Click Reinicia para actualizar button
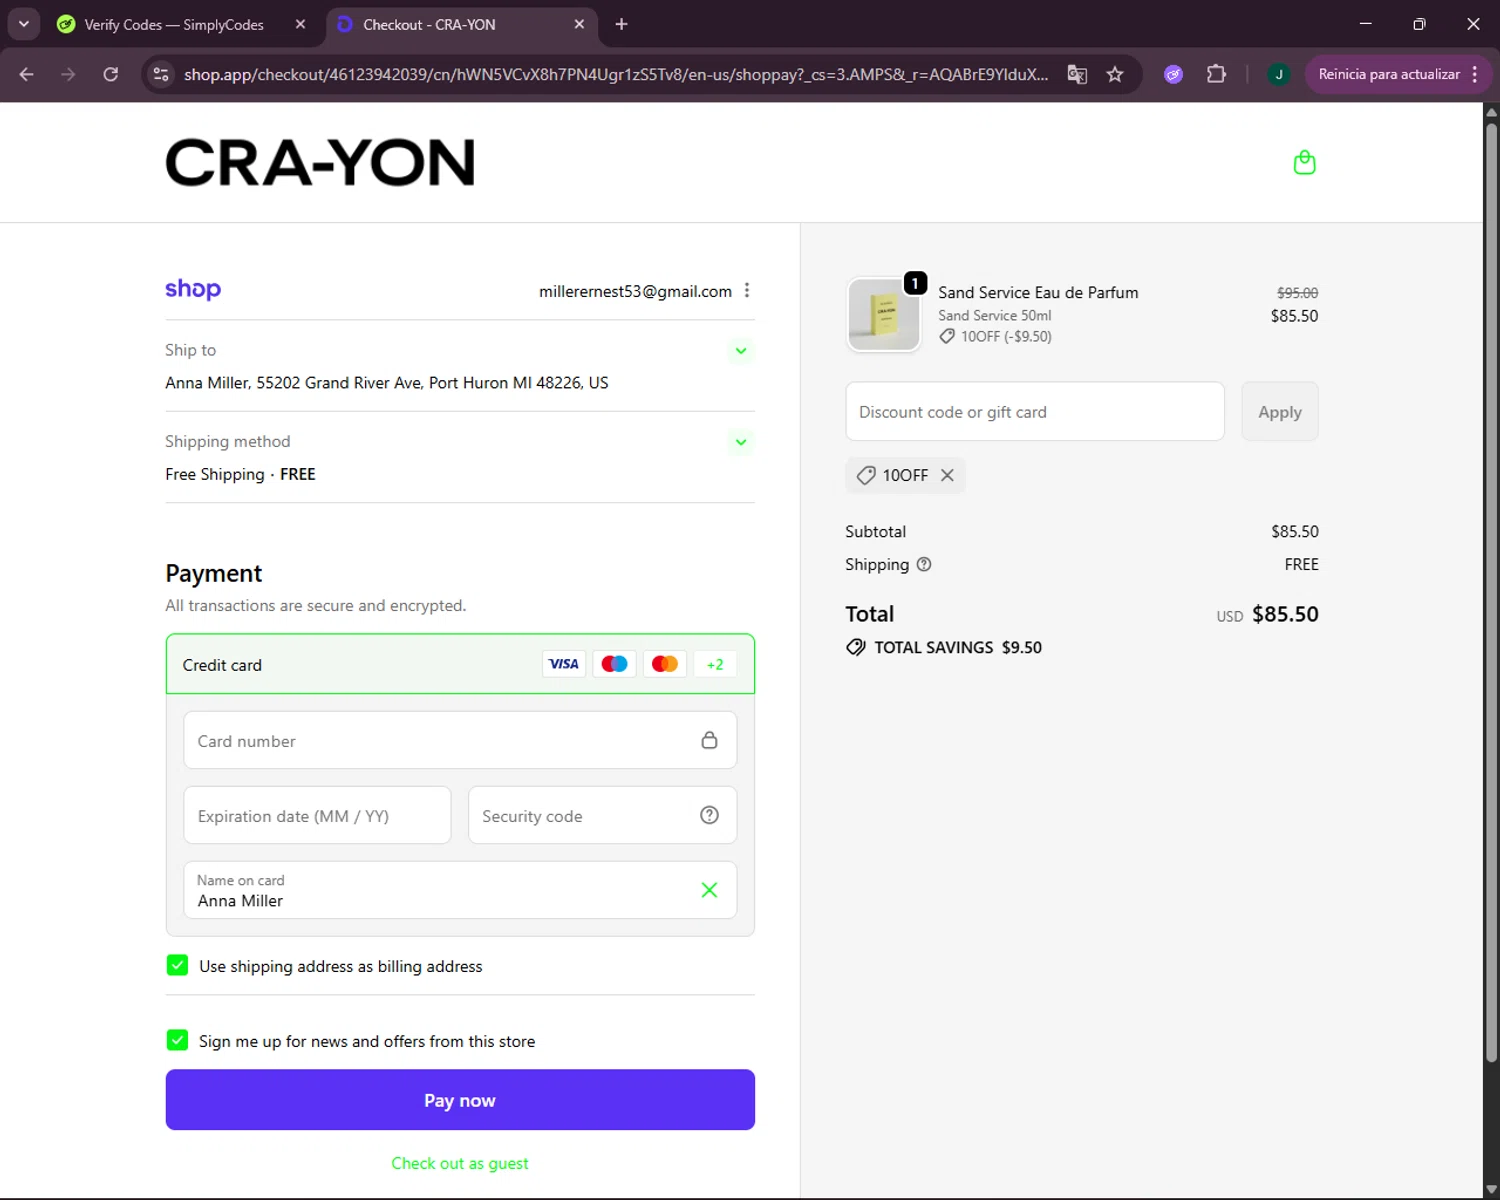Image resolution: width=1500 pixels, height=1200 pixels. [1389, 74]
